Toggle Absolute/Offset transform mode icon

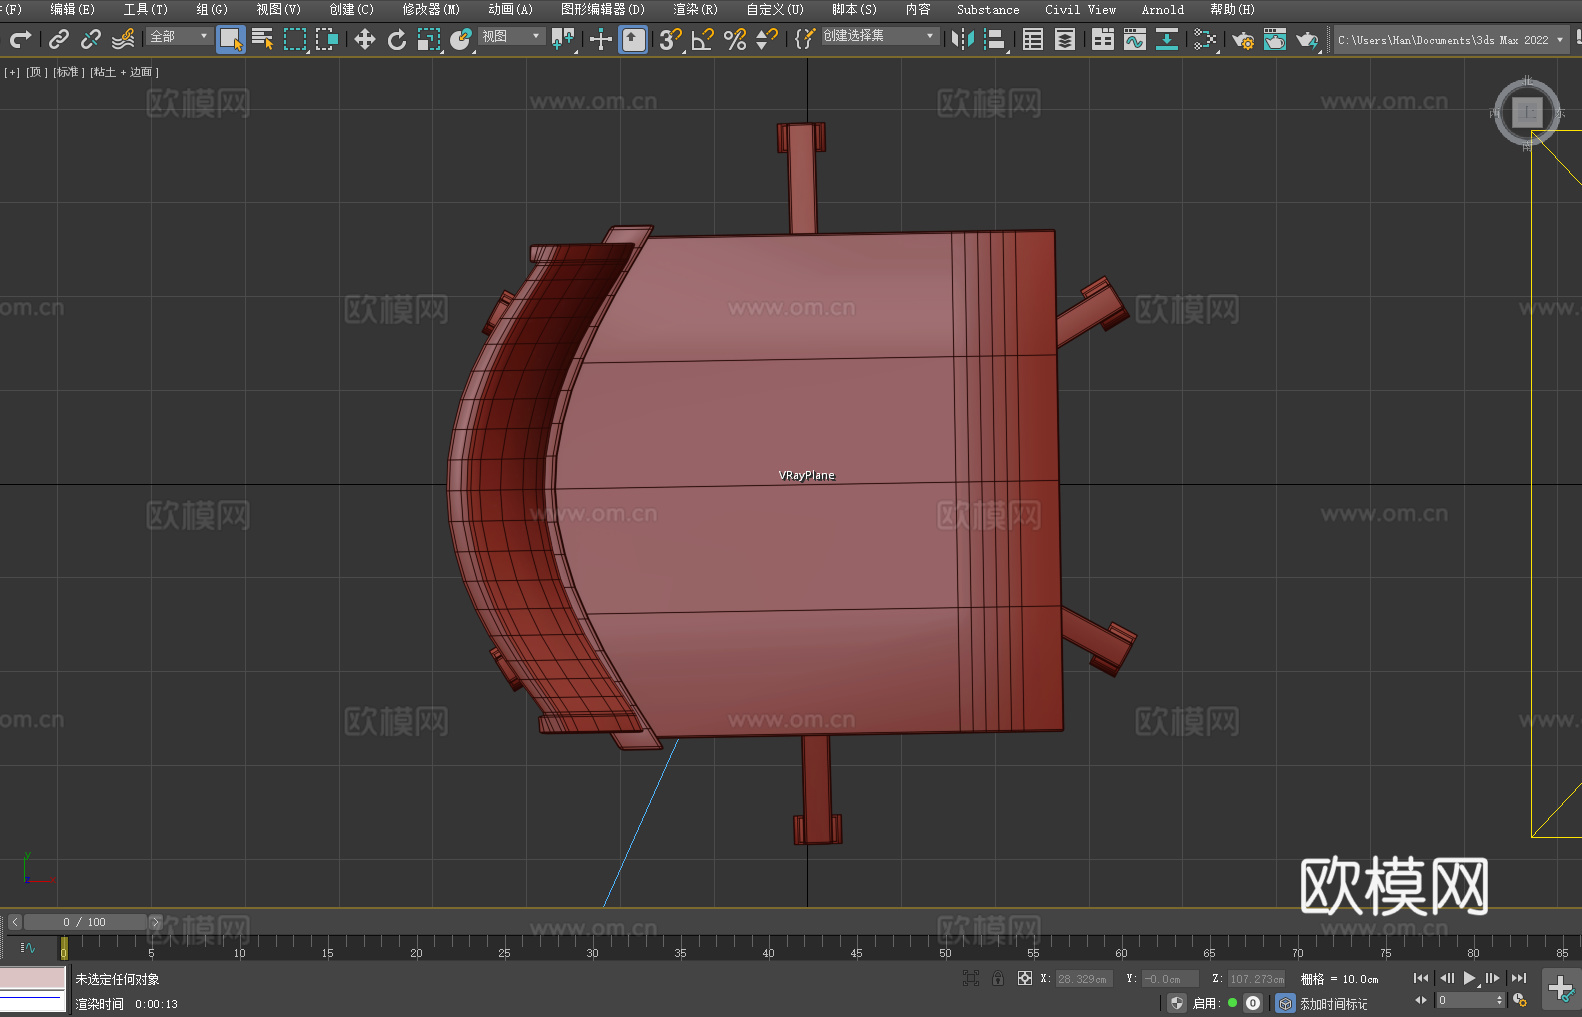pos(1025,978)
